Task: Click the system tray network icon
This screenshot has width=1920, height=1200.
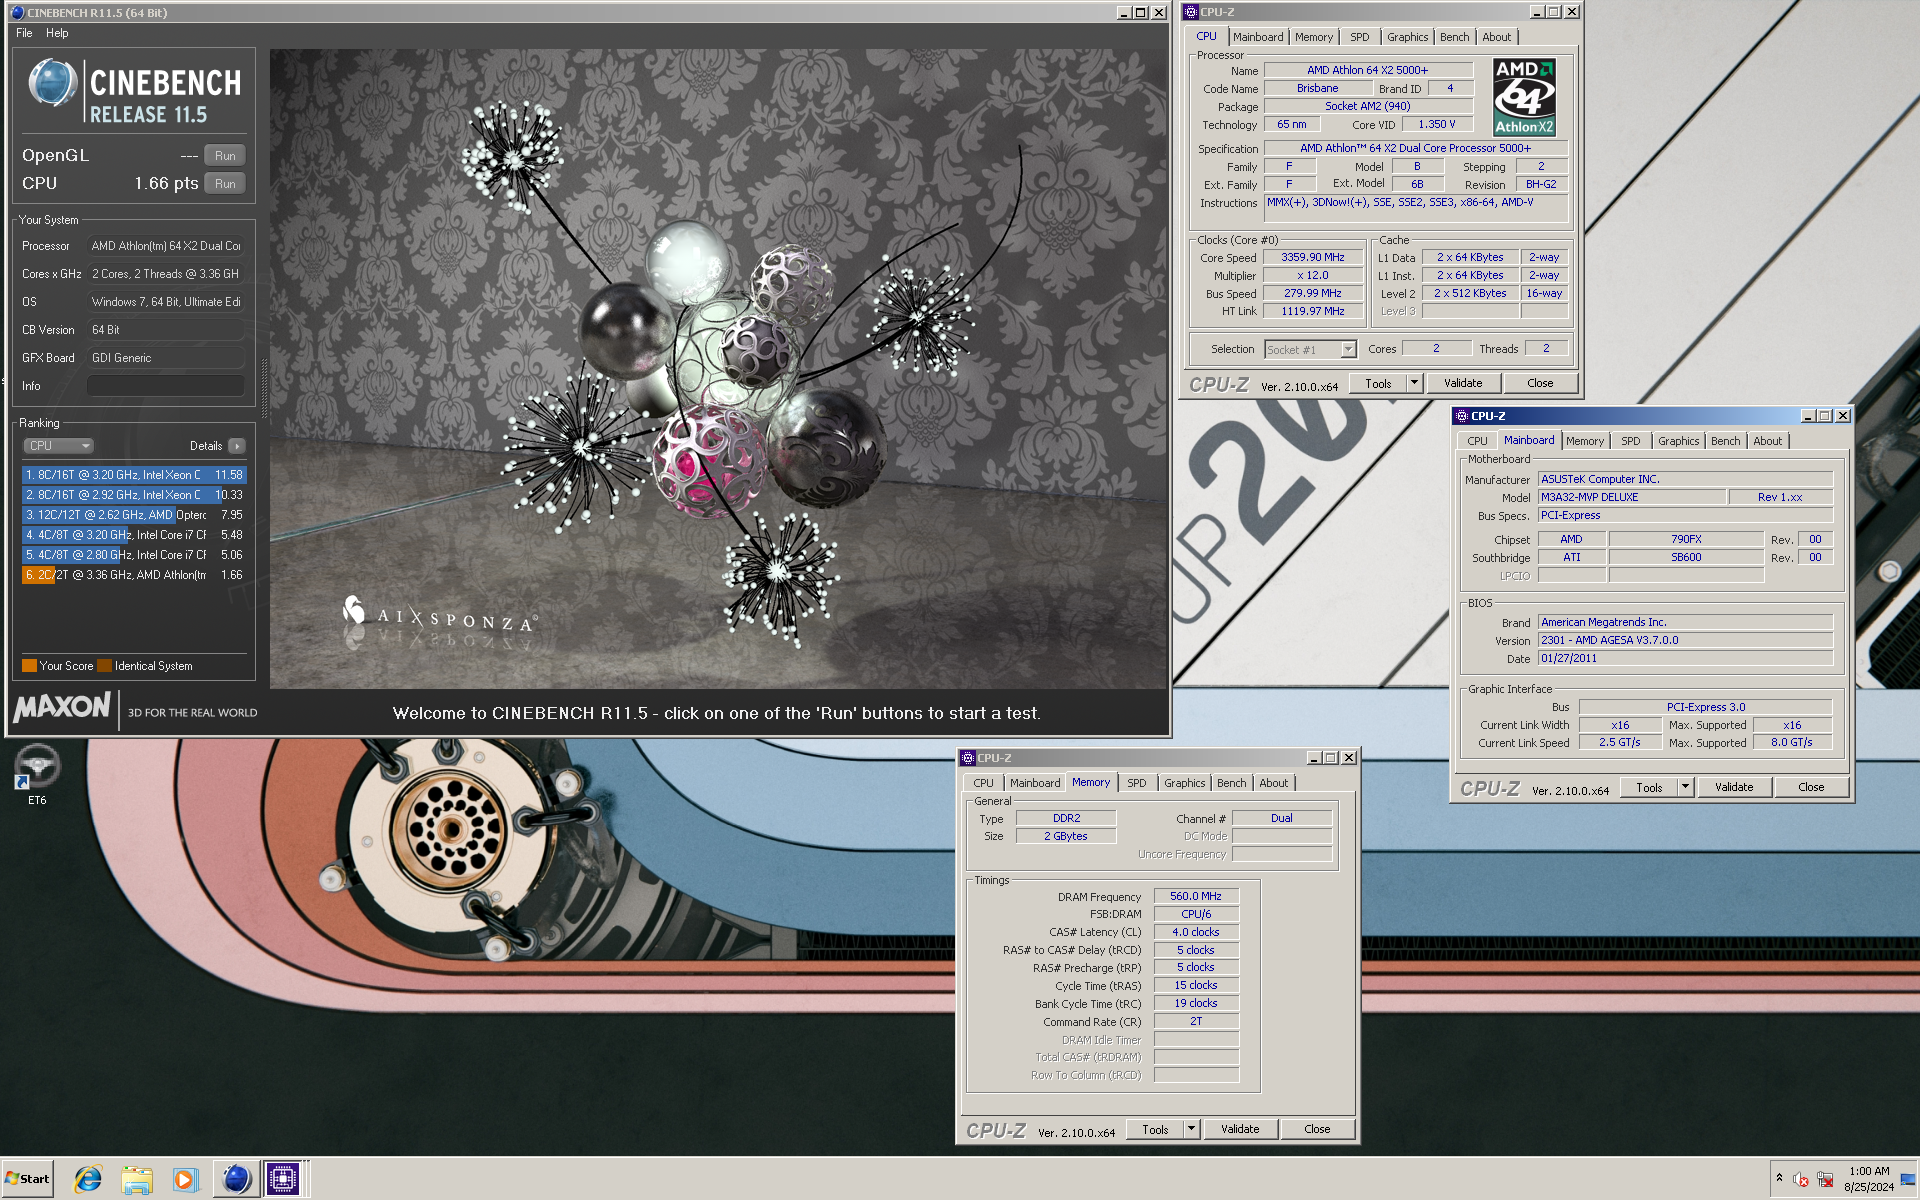Action: [x=1825, y=1180]
